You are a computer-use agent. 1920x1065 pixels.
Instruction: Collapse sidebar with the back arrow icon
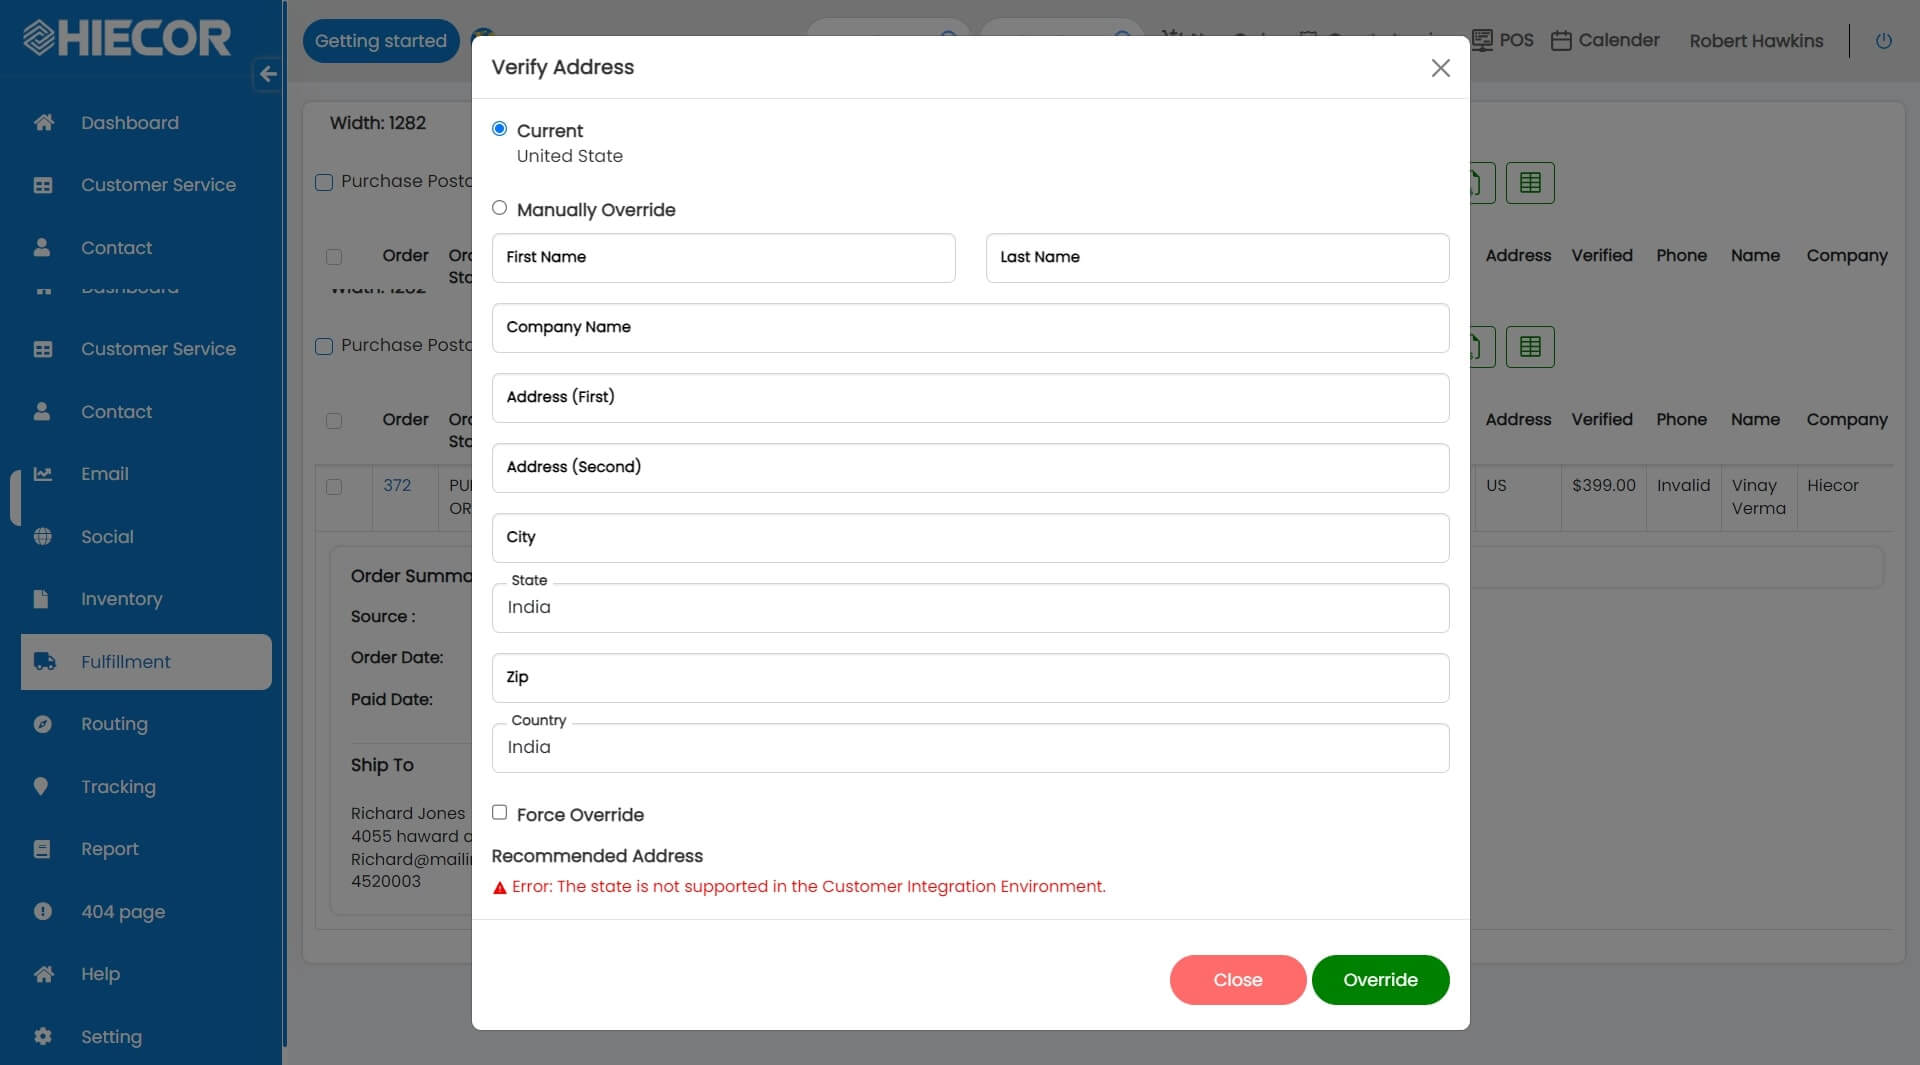click(x=267, y=74)
